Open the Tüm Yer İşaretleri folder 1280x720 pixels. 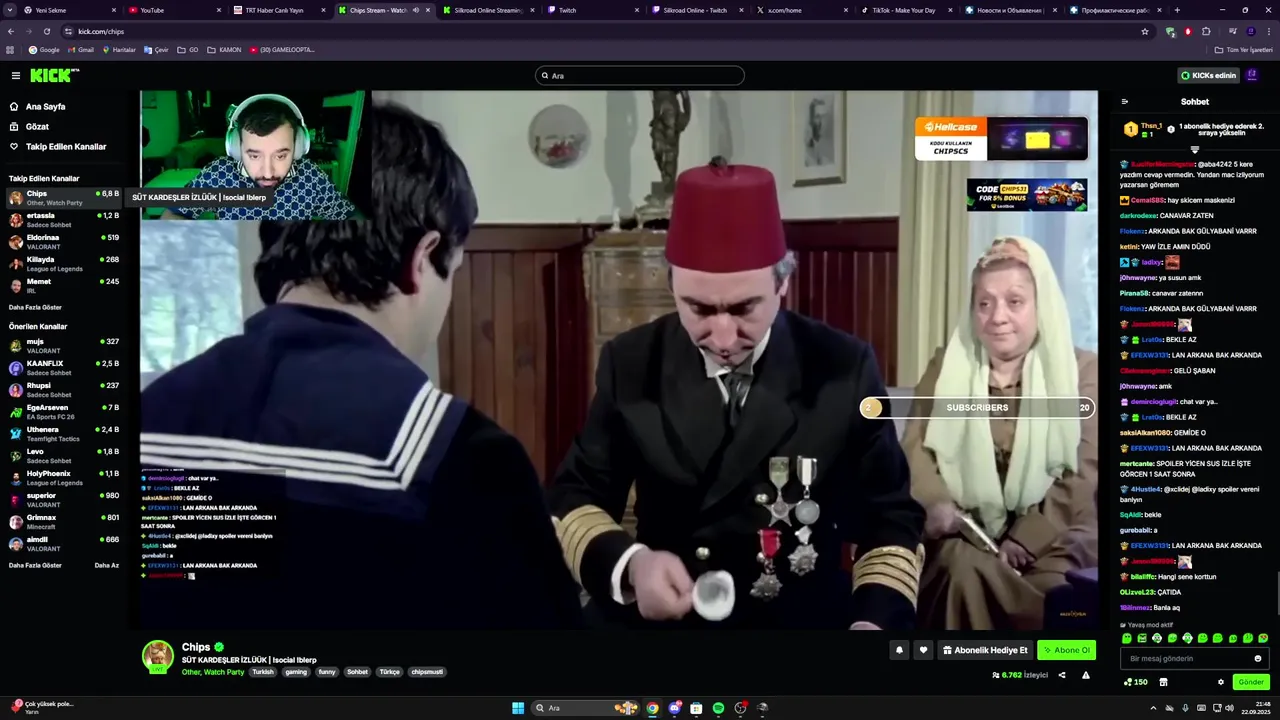click(1244, 50)
